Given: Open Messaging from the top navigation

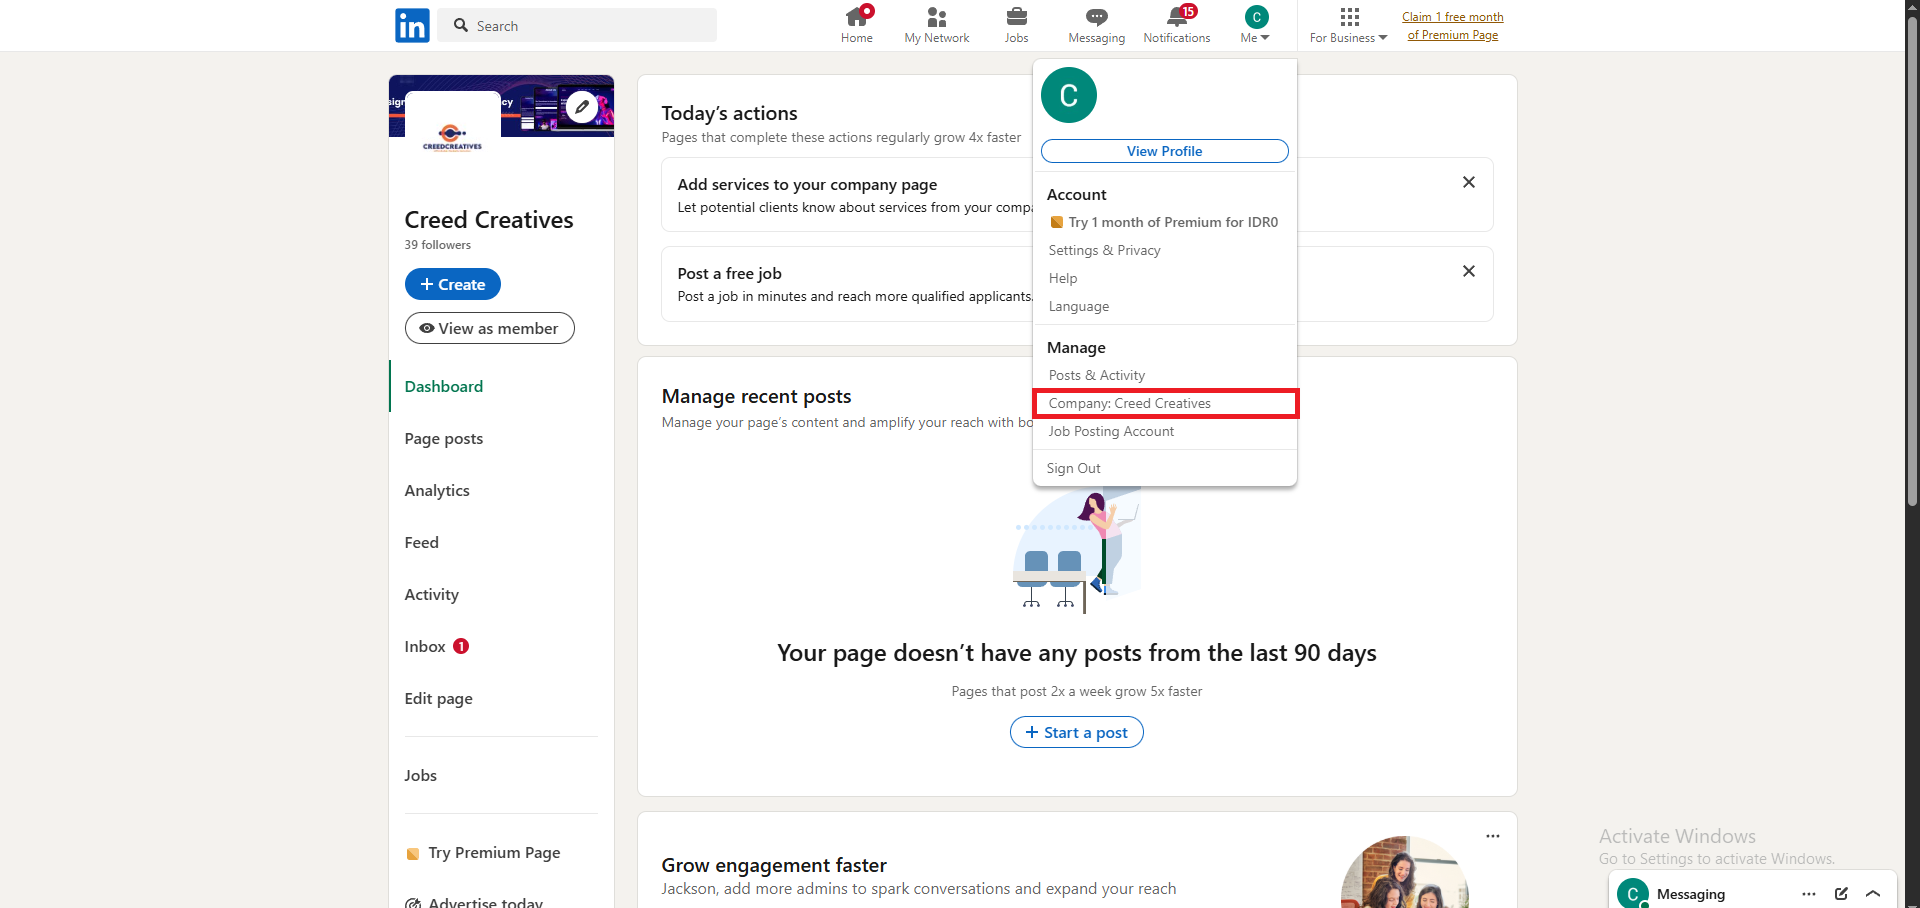Looking at the screenshot, I should [x=1096, y=24].
